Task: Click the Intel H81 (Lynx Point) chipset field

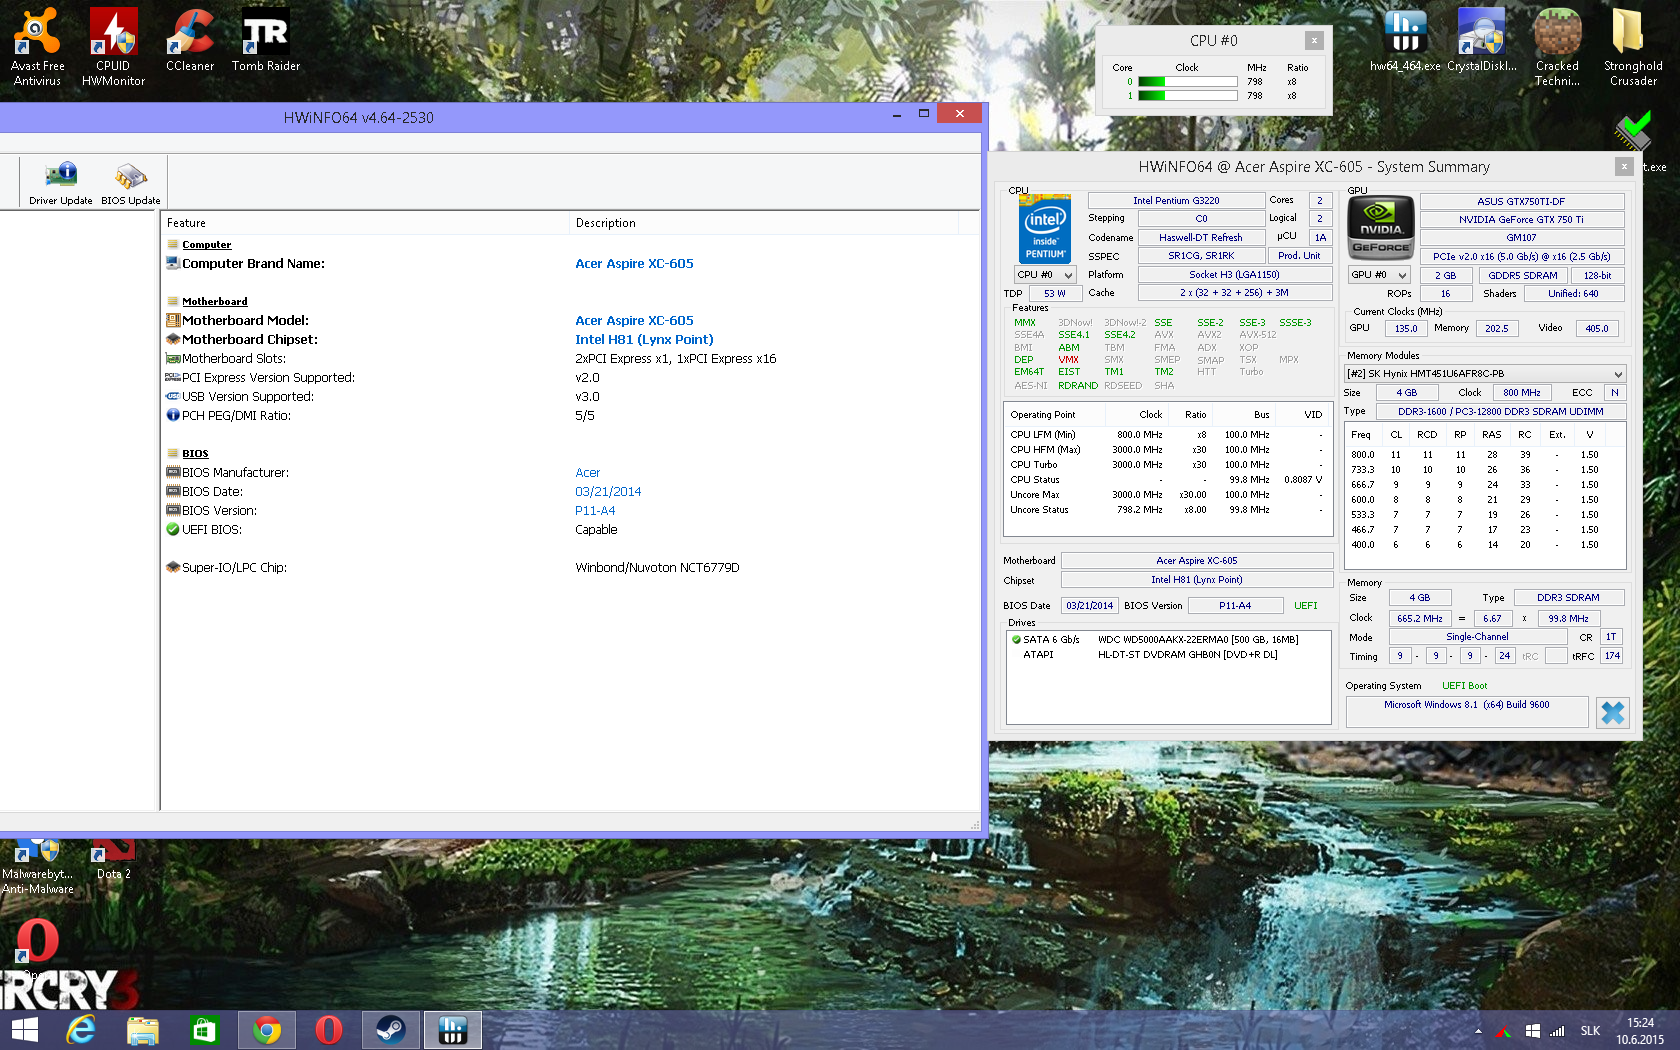Action: tap(1196, 580)
